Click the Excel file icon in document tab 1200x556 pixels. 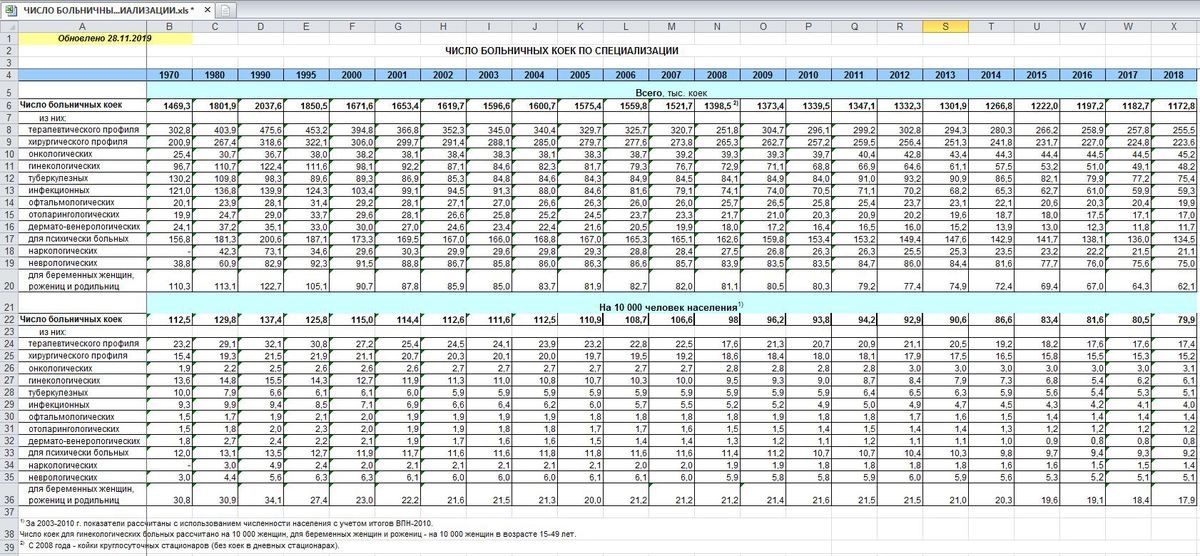pyautogui.click(x=10, y=10)
